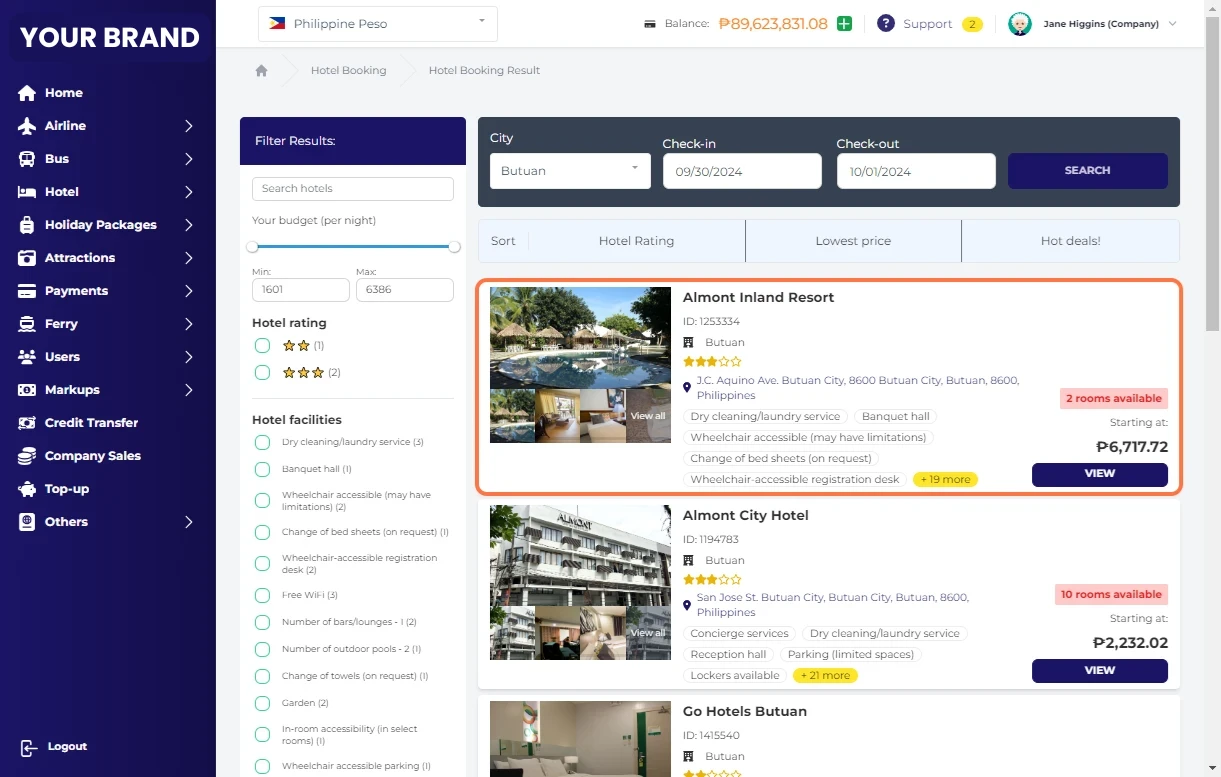This screenshot has height=777, width=1221.
Task: Click the green add balance plus icon
Action: [x=845, y=24]
